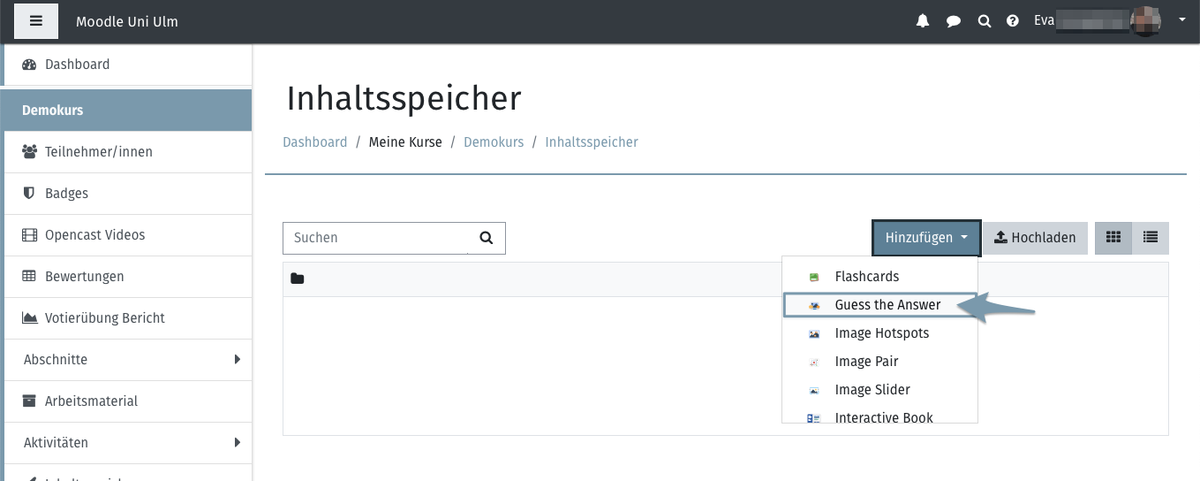This screenshot has height=481, width=1200.
Task: Expand the Aktivitäten sidebar section
Action: pos(237,442)
